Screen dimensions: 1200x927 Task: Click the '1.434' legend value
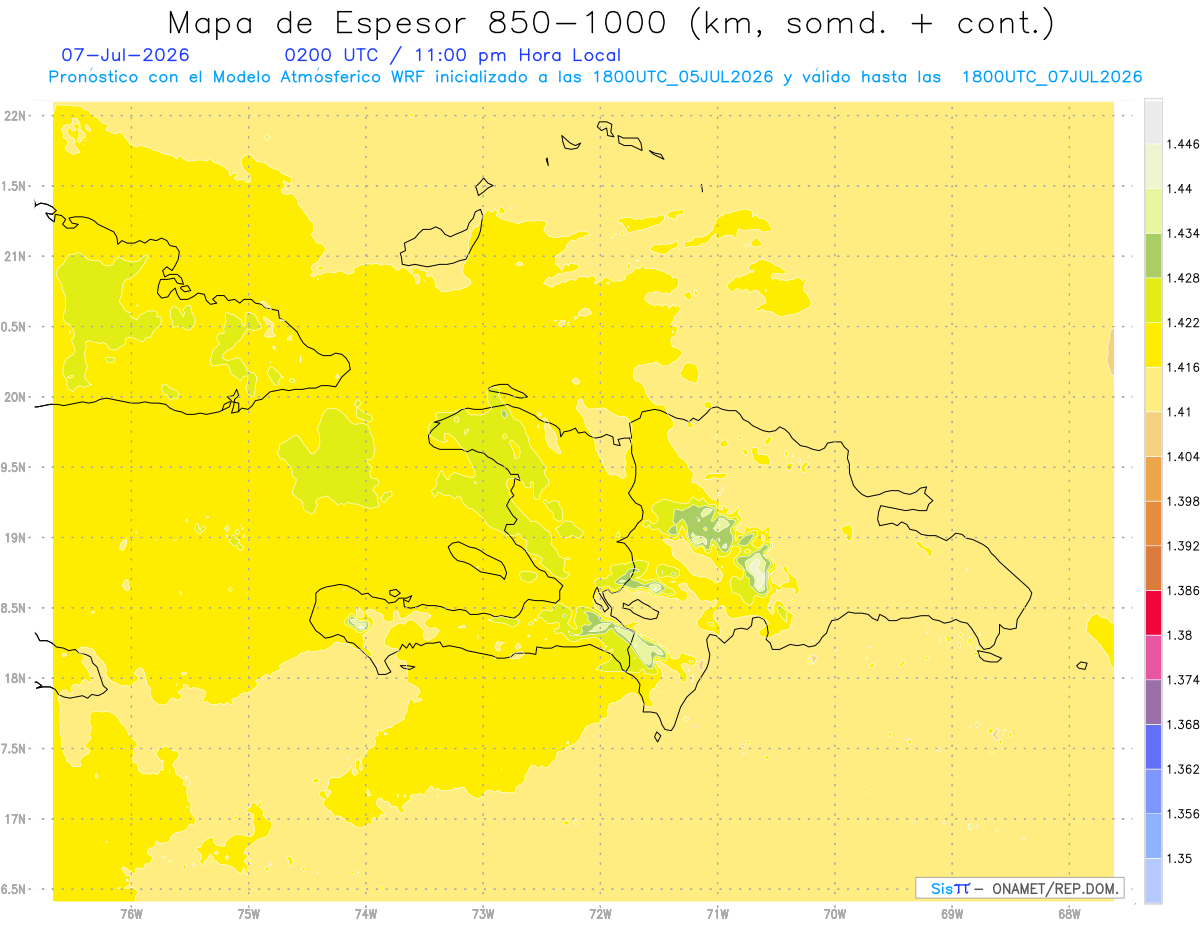point(1181,233)
